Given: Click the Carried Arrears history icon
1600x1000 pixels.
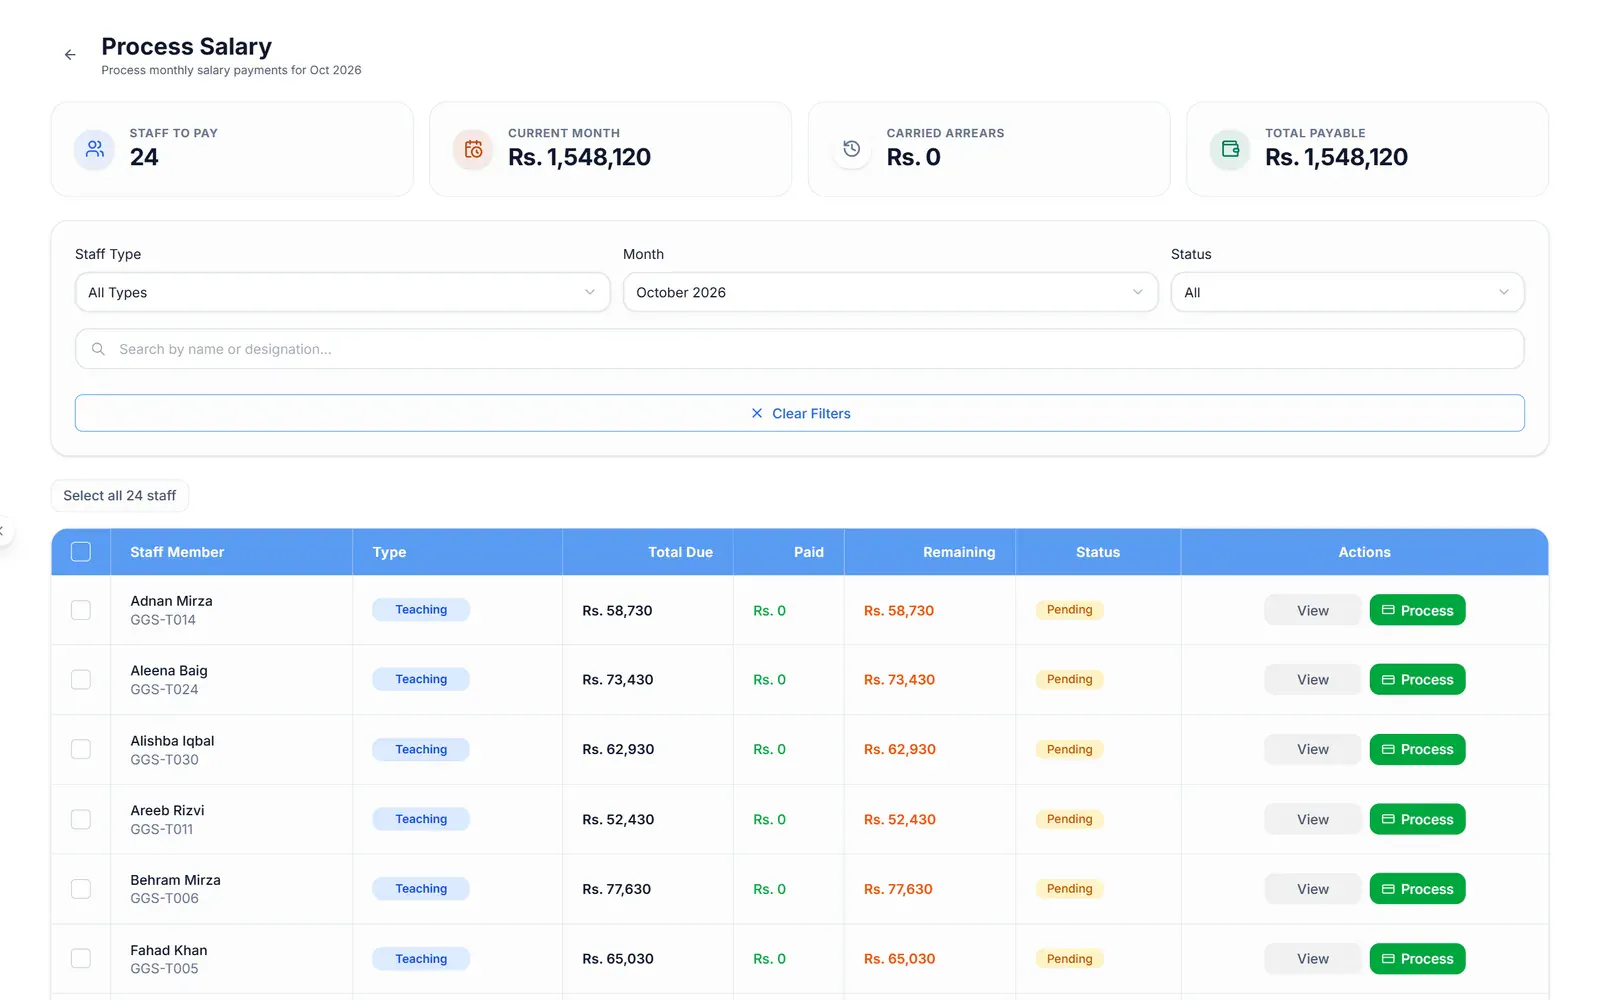Looking at the screenshot, I should [851, 149].
